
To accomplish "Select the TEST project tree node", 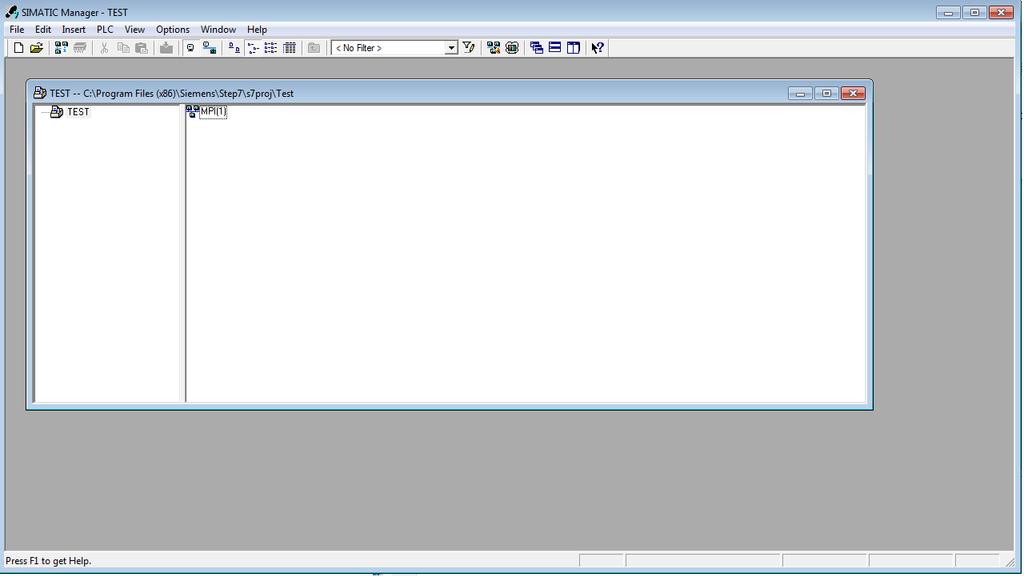I will pos(78,112).
